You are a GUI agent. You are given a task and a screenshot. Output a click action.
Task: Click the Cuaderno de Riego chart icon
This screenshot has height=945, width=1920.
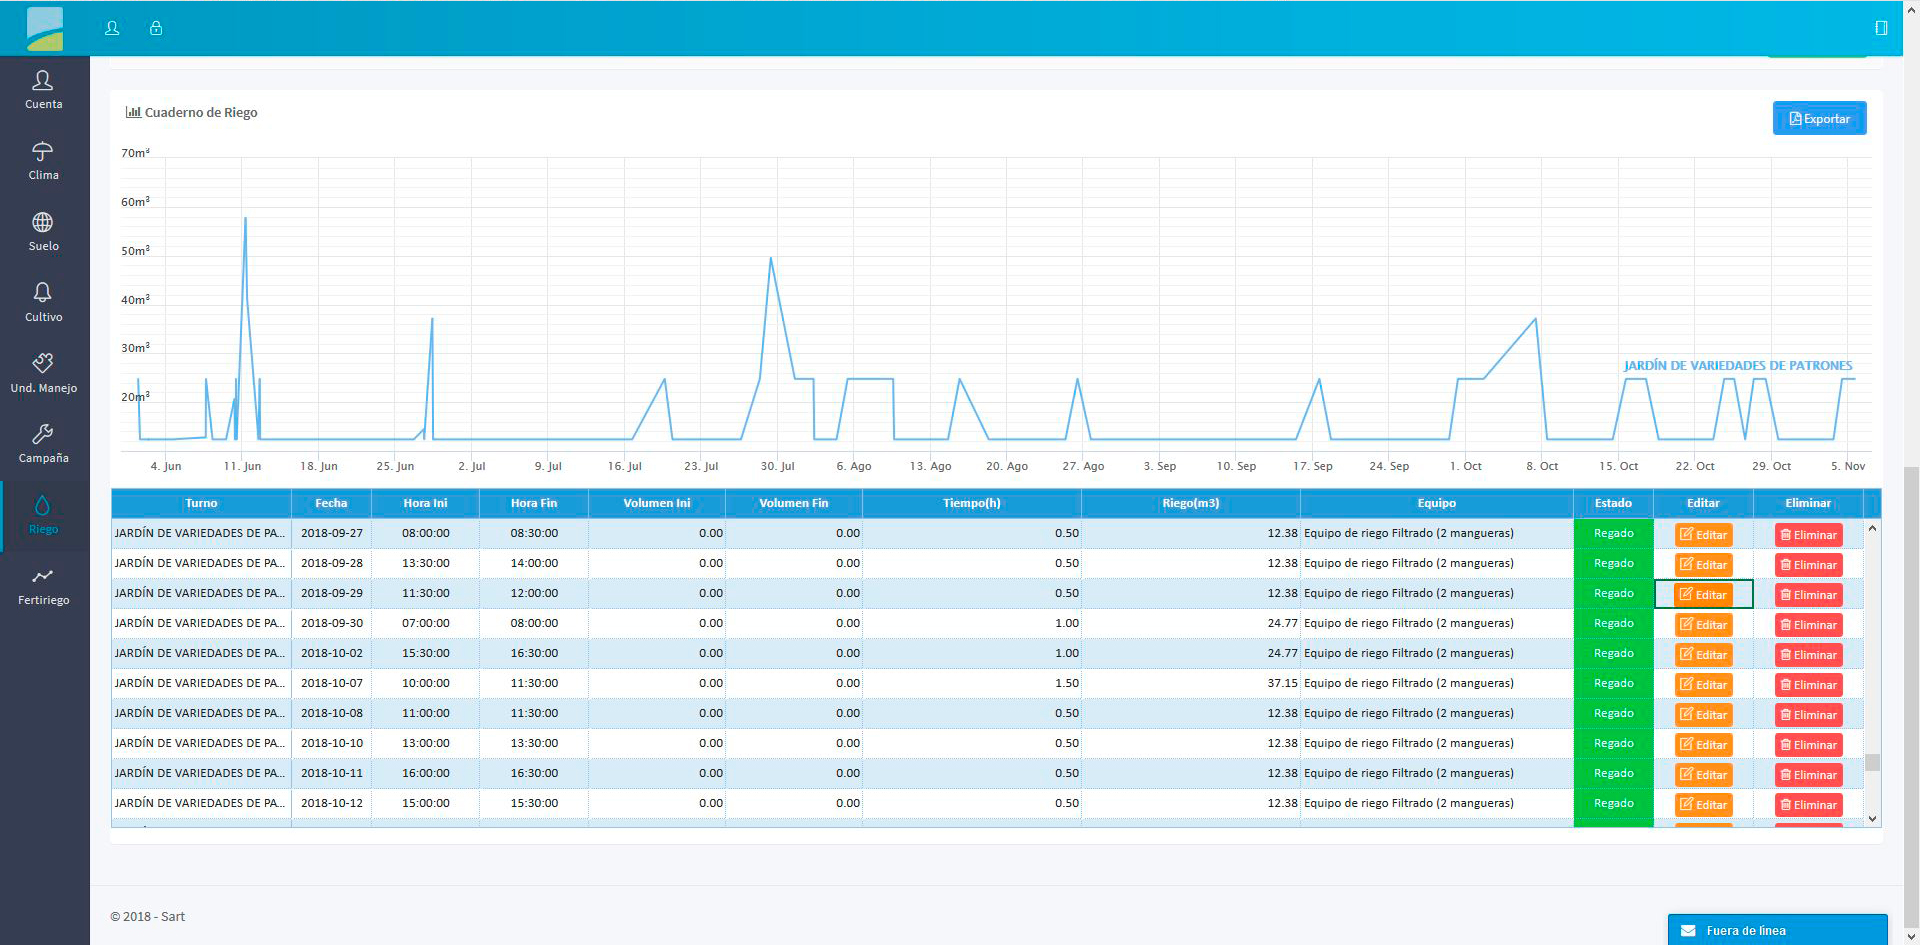(133, 112)
